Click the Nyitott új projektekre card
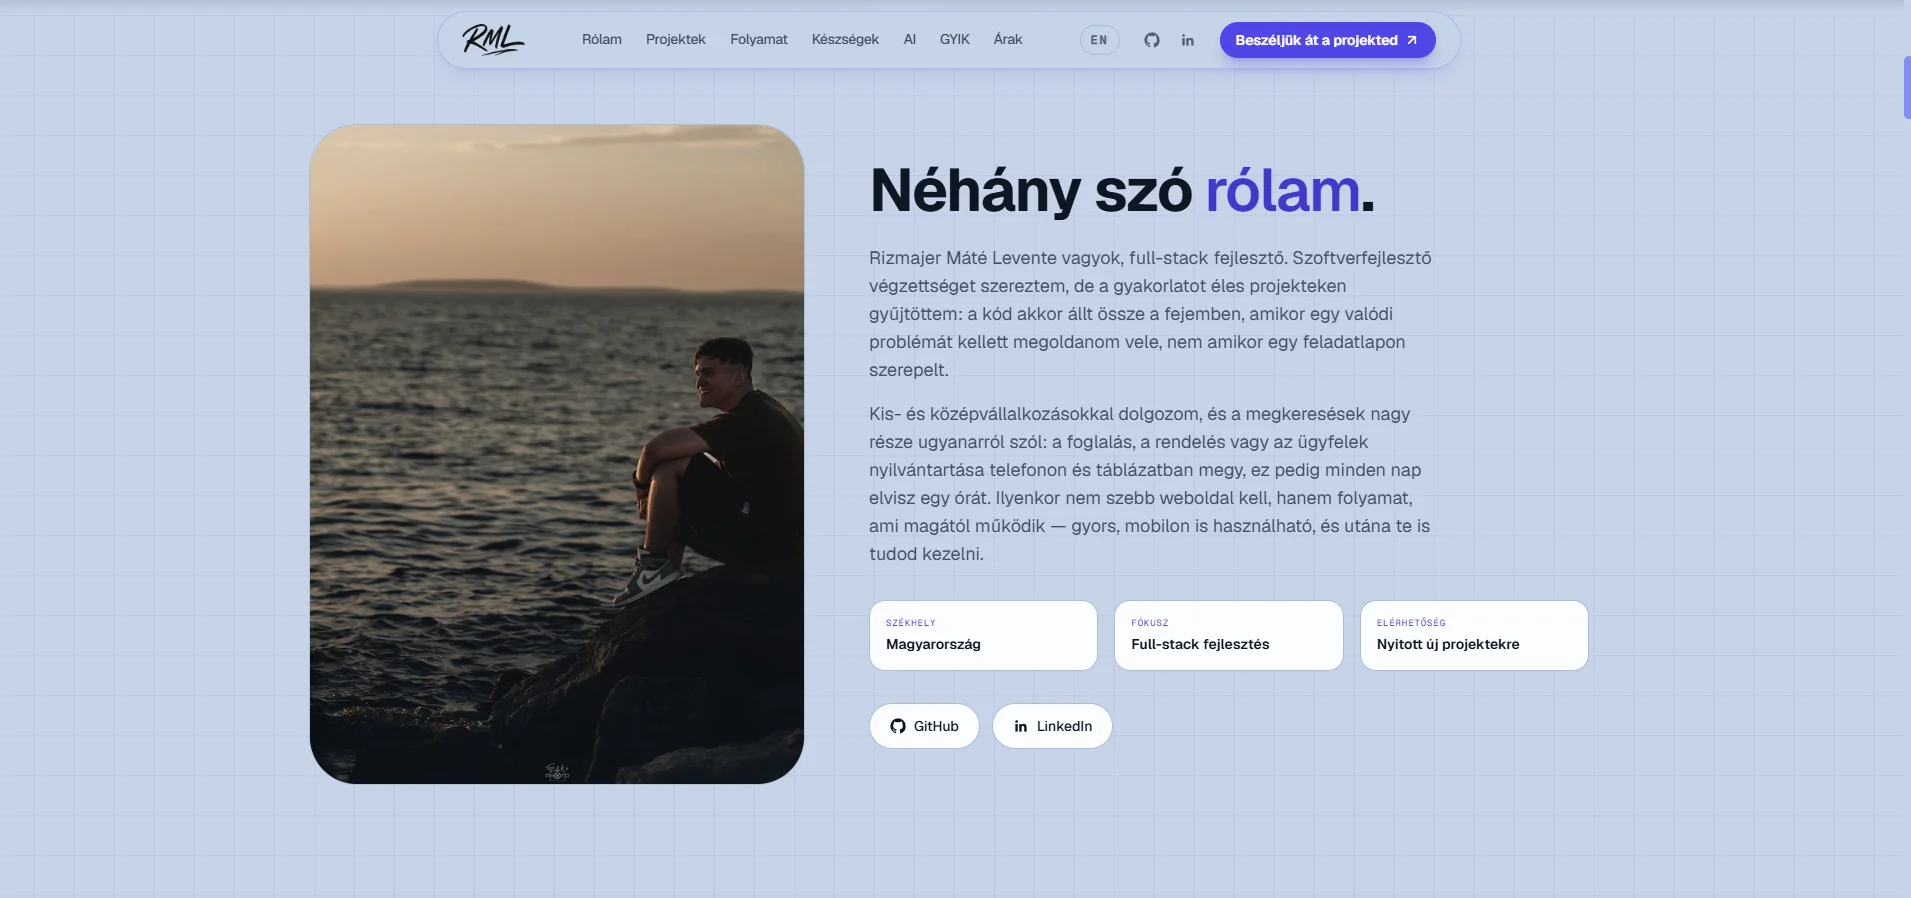 click(x=1474, y=635)
